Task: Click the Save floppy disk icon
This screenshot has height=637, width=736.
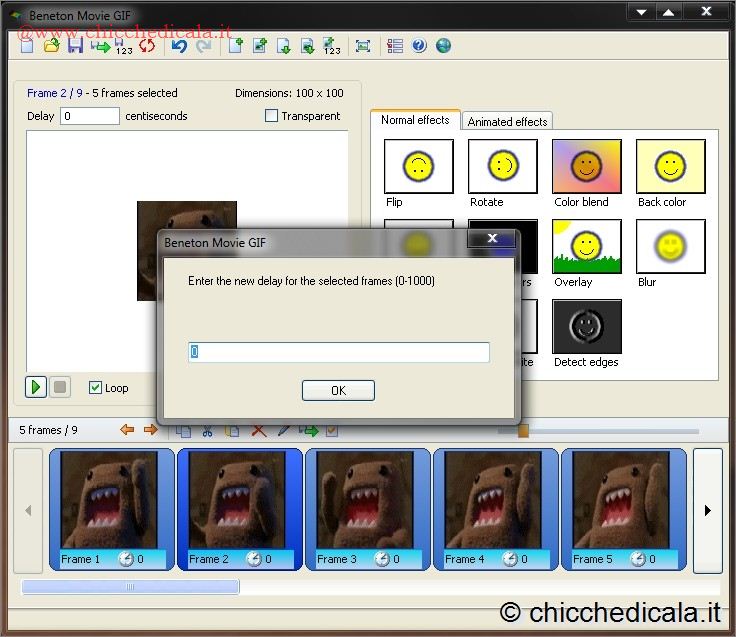Action: pyautogui.click(x=76, y=46)
